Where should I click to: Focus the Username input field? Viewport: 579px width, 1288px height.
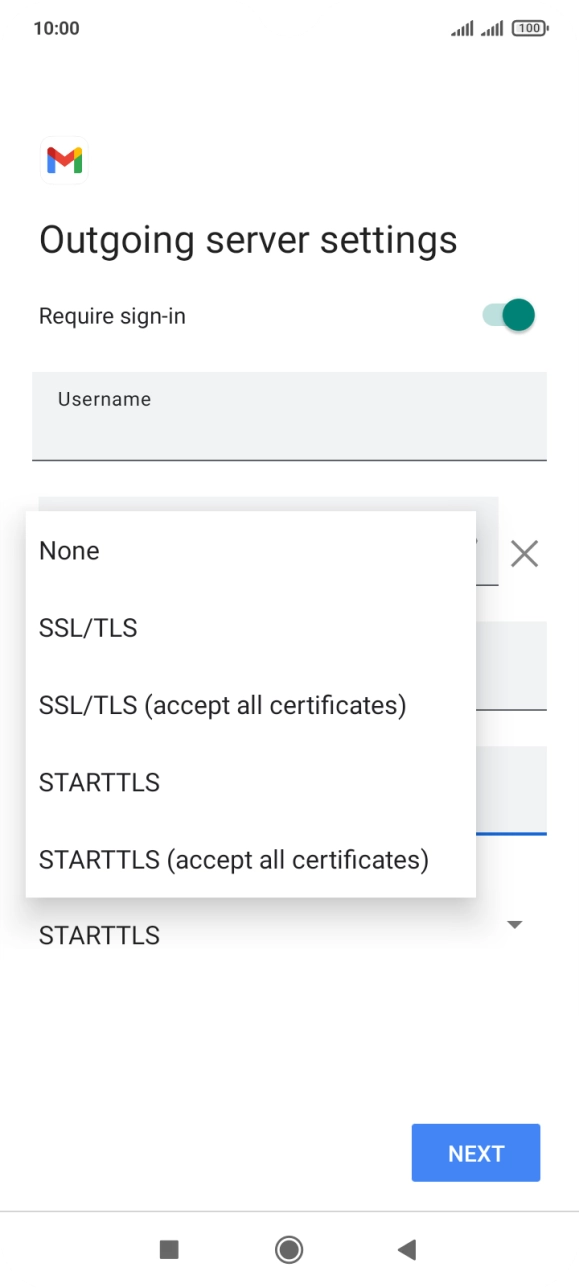click(x=289, y=416)
